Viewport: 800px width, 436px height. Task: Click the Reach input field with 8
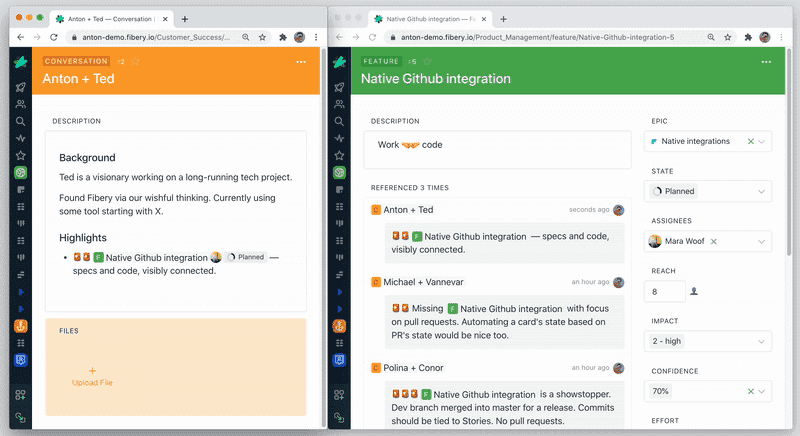(x=665, y=292)
